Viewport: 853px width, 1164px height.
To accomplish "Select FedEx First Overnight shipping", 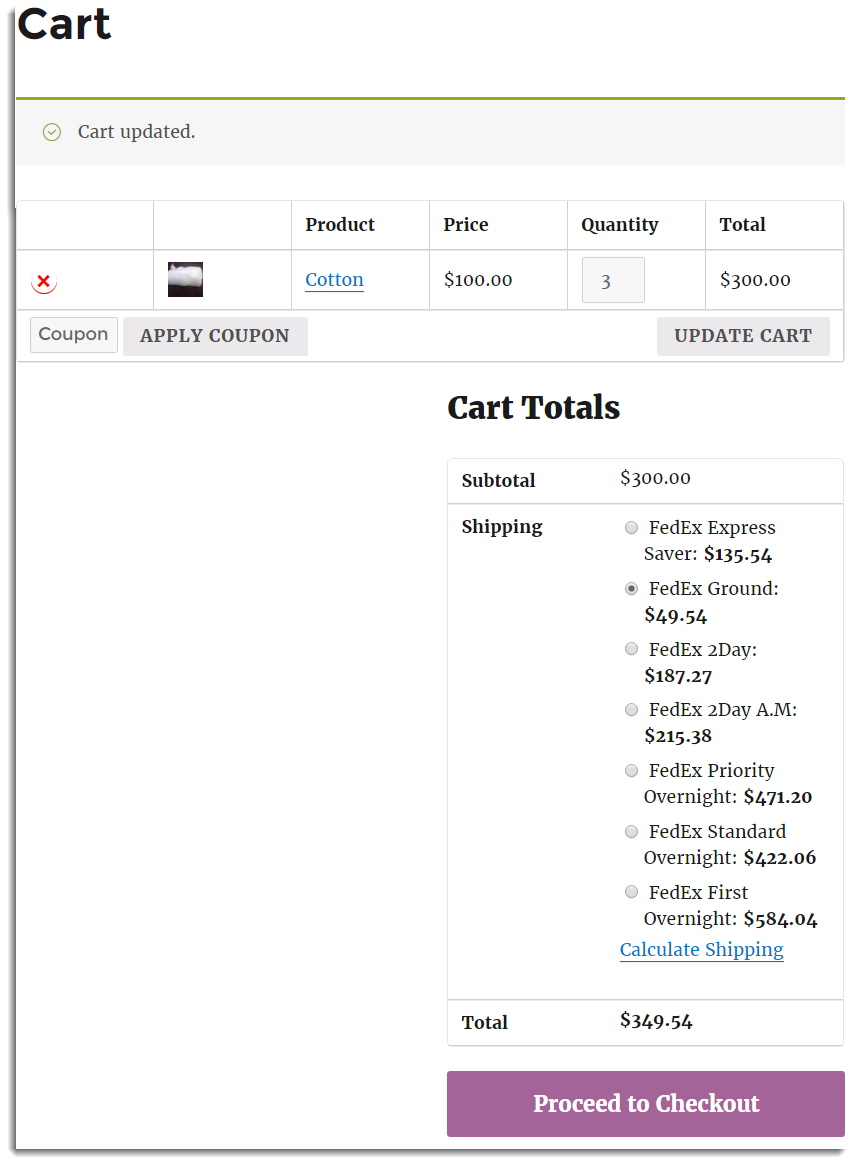I will (631, 891).
